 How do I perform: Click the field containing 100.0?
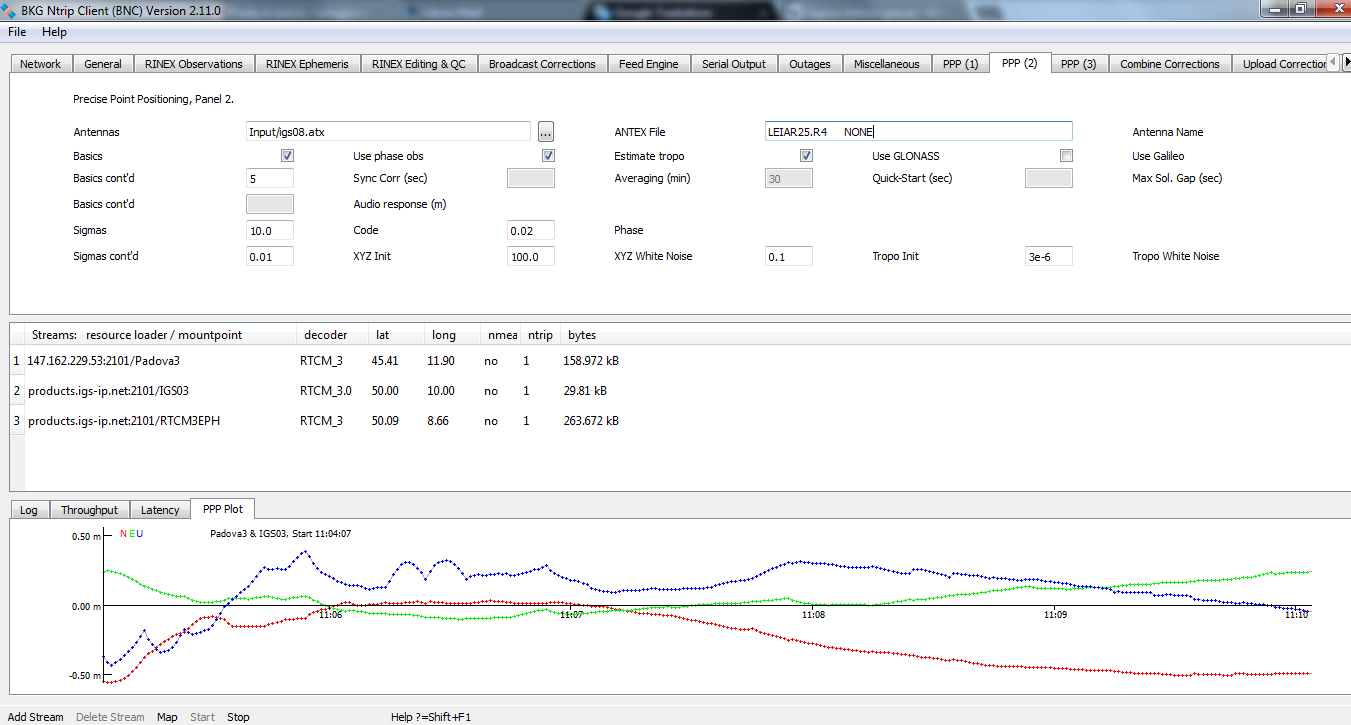[531, 256]
